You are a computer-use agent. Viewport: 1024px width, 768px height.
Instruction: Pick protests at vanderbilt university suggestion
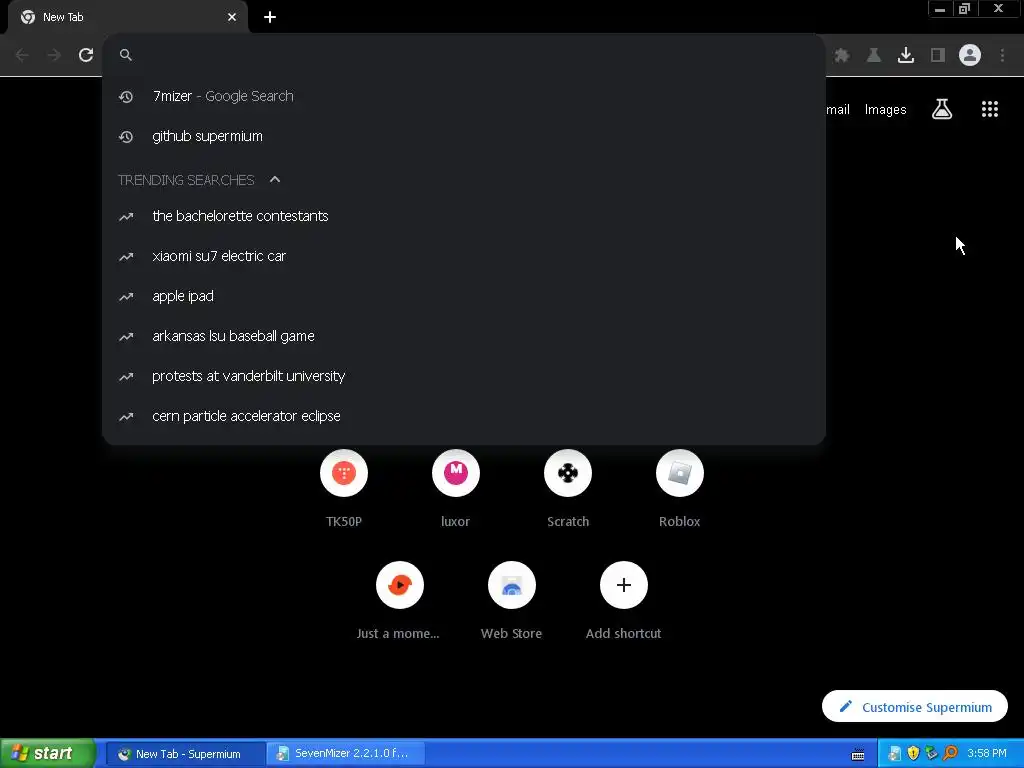tap(464, 376)
